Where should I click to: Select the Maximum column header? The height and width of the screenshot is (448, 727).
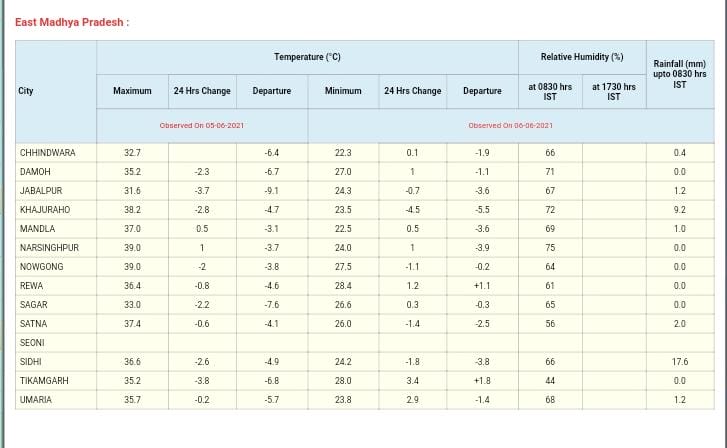132,91
